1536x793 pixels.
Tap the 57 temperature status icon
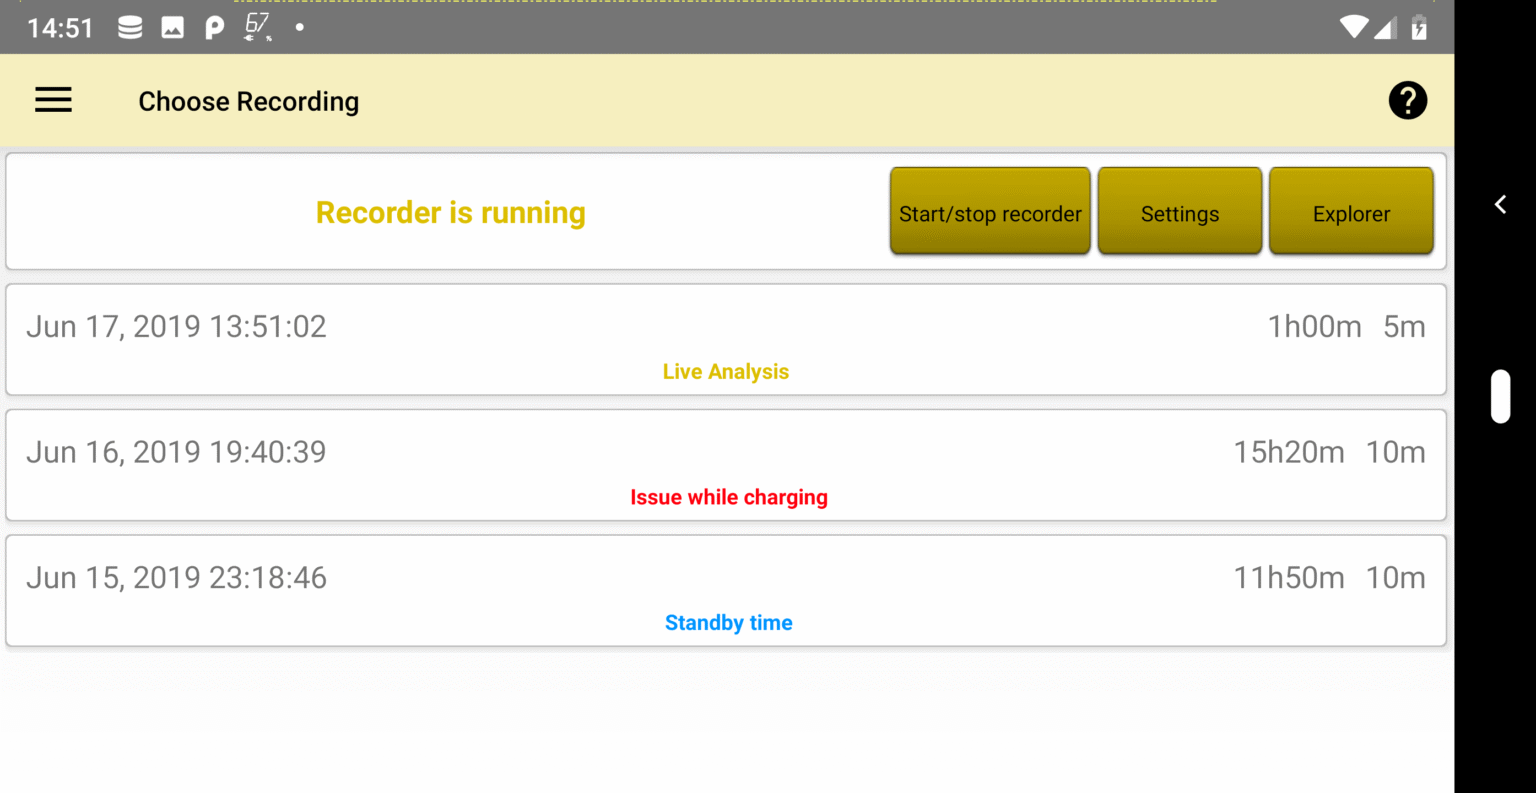(257, 27)
